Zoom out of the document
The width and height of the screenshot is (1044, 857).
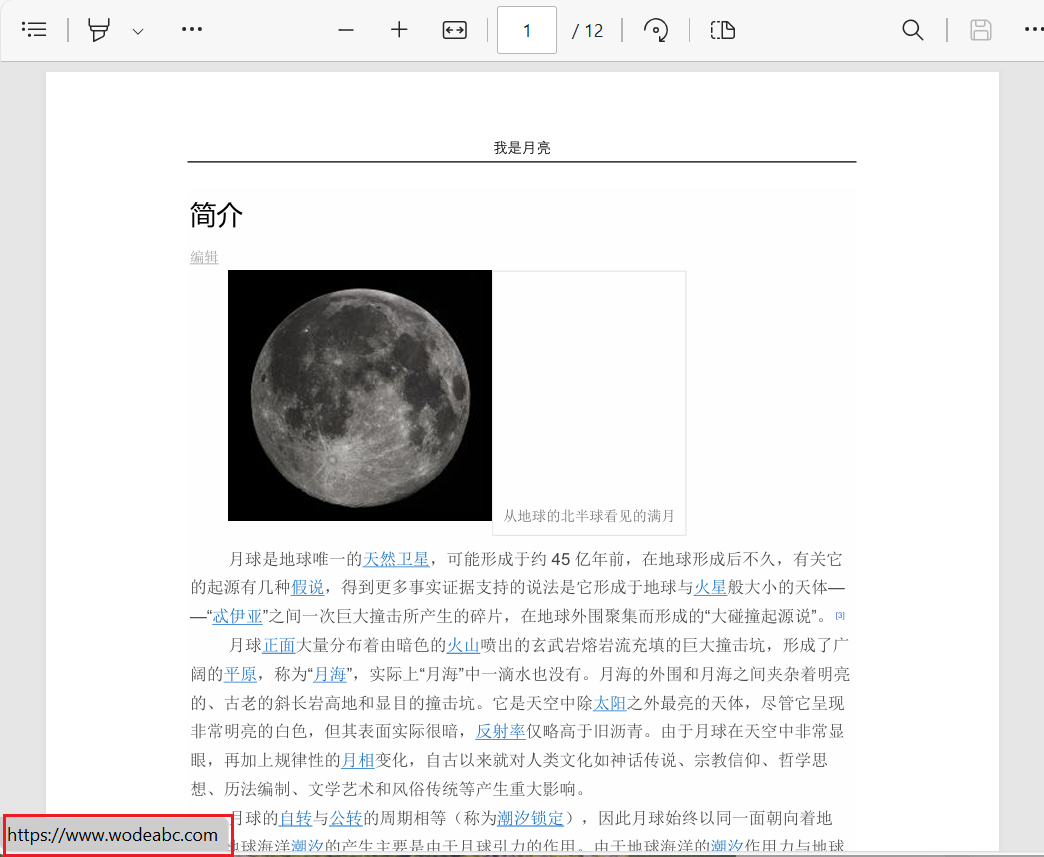(345, 30)
